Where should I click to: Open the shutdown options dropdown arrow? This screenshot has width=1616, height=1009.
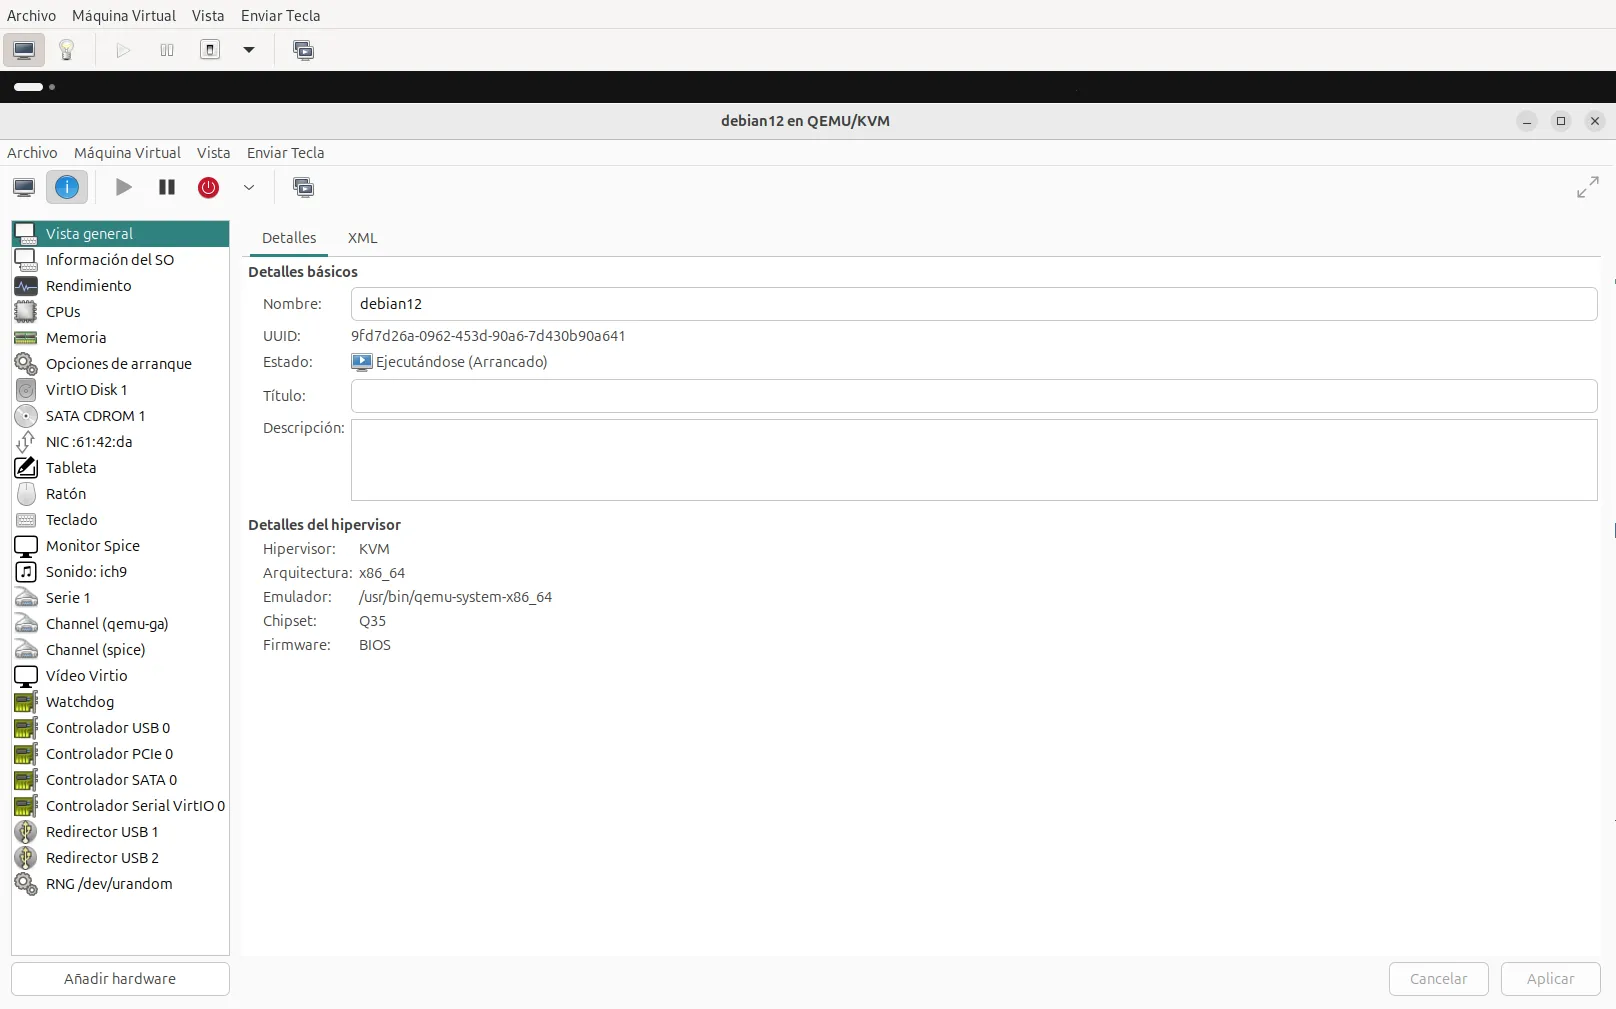click(x=249, y=187)
